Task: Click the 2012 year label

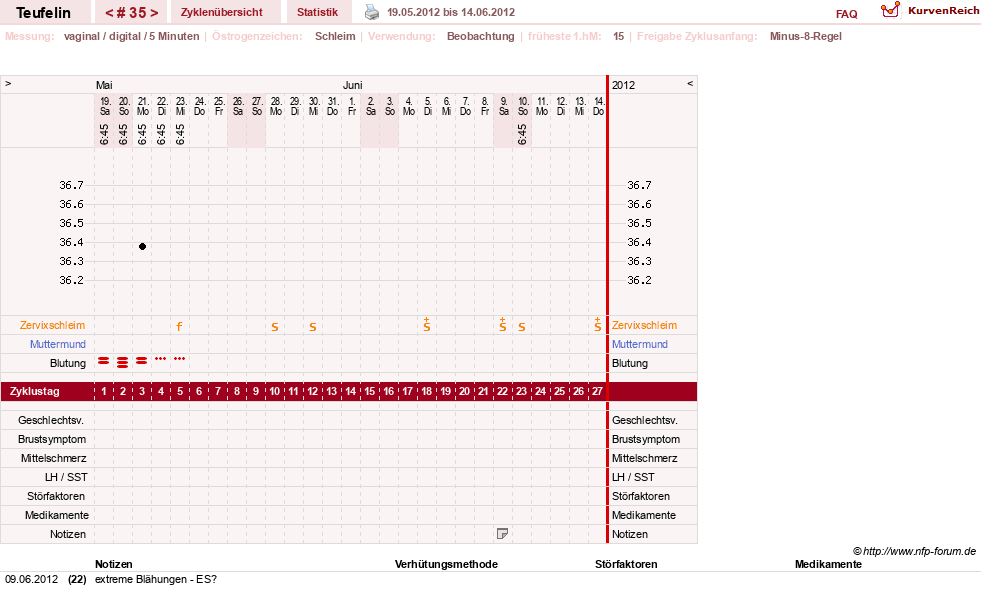Action: [623, 85]
